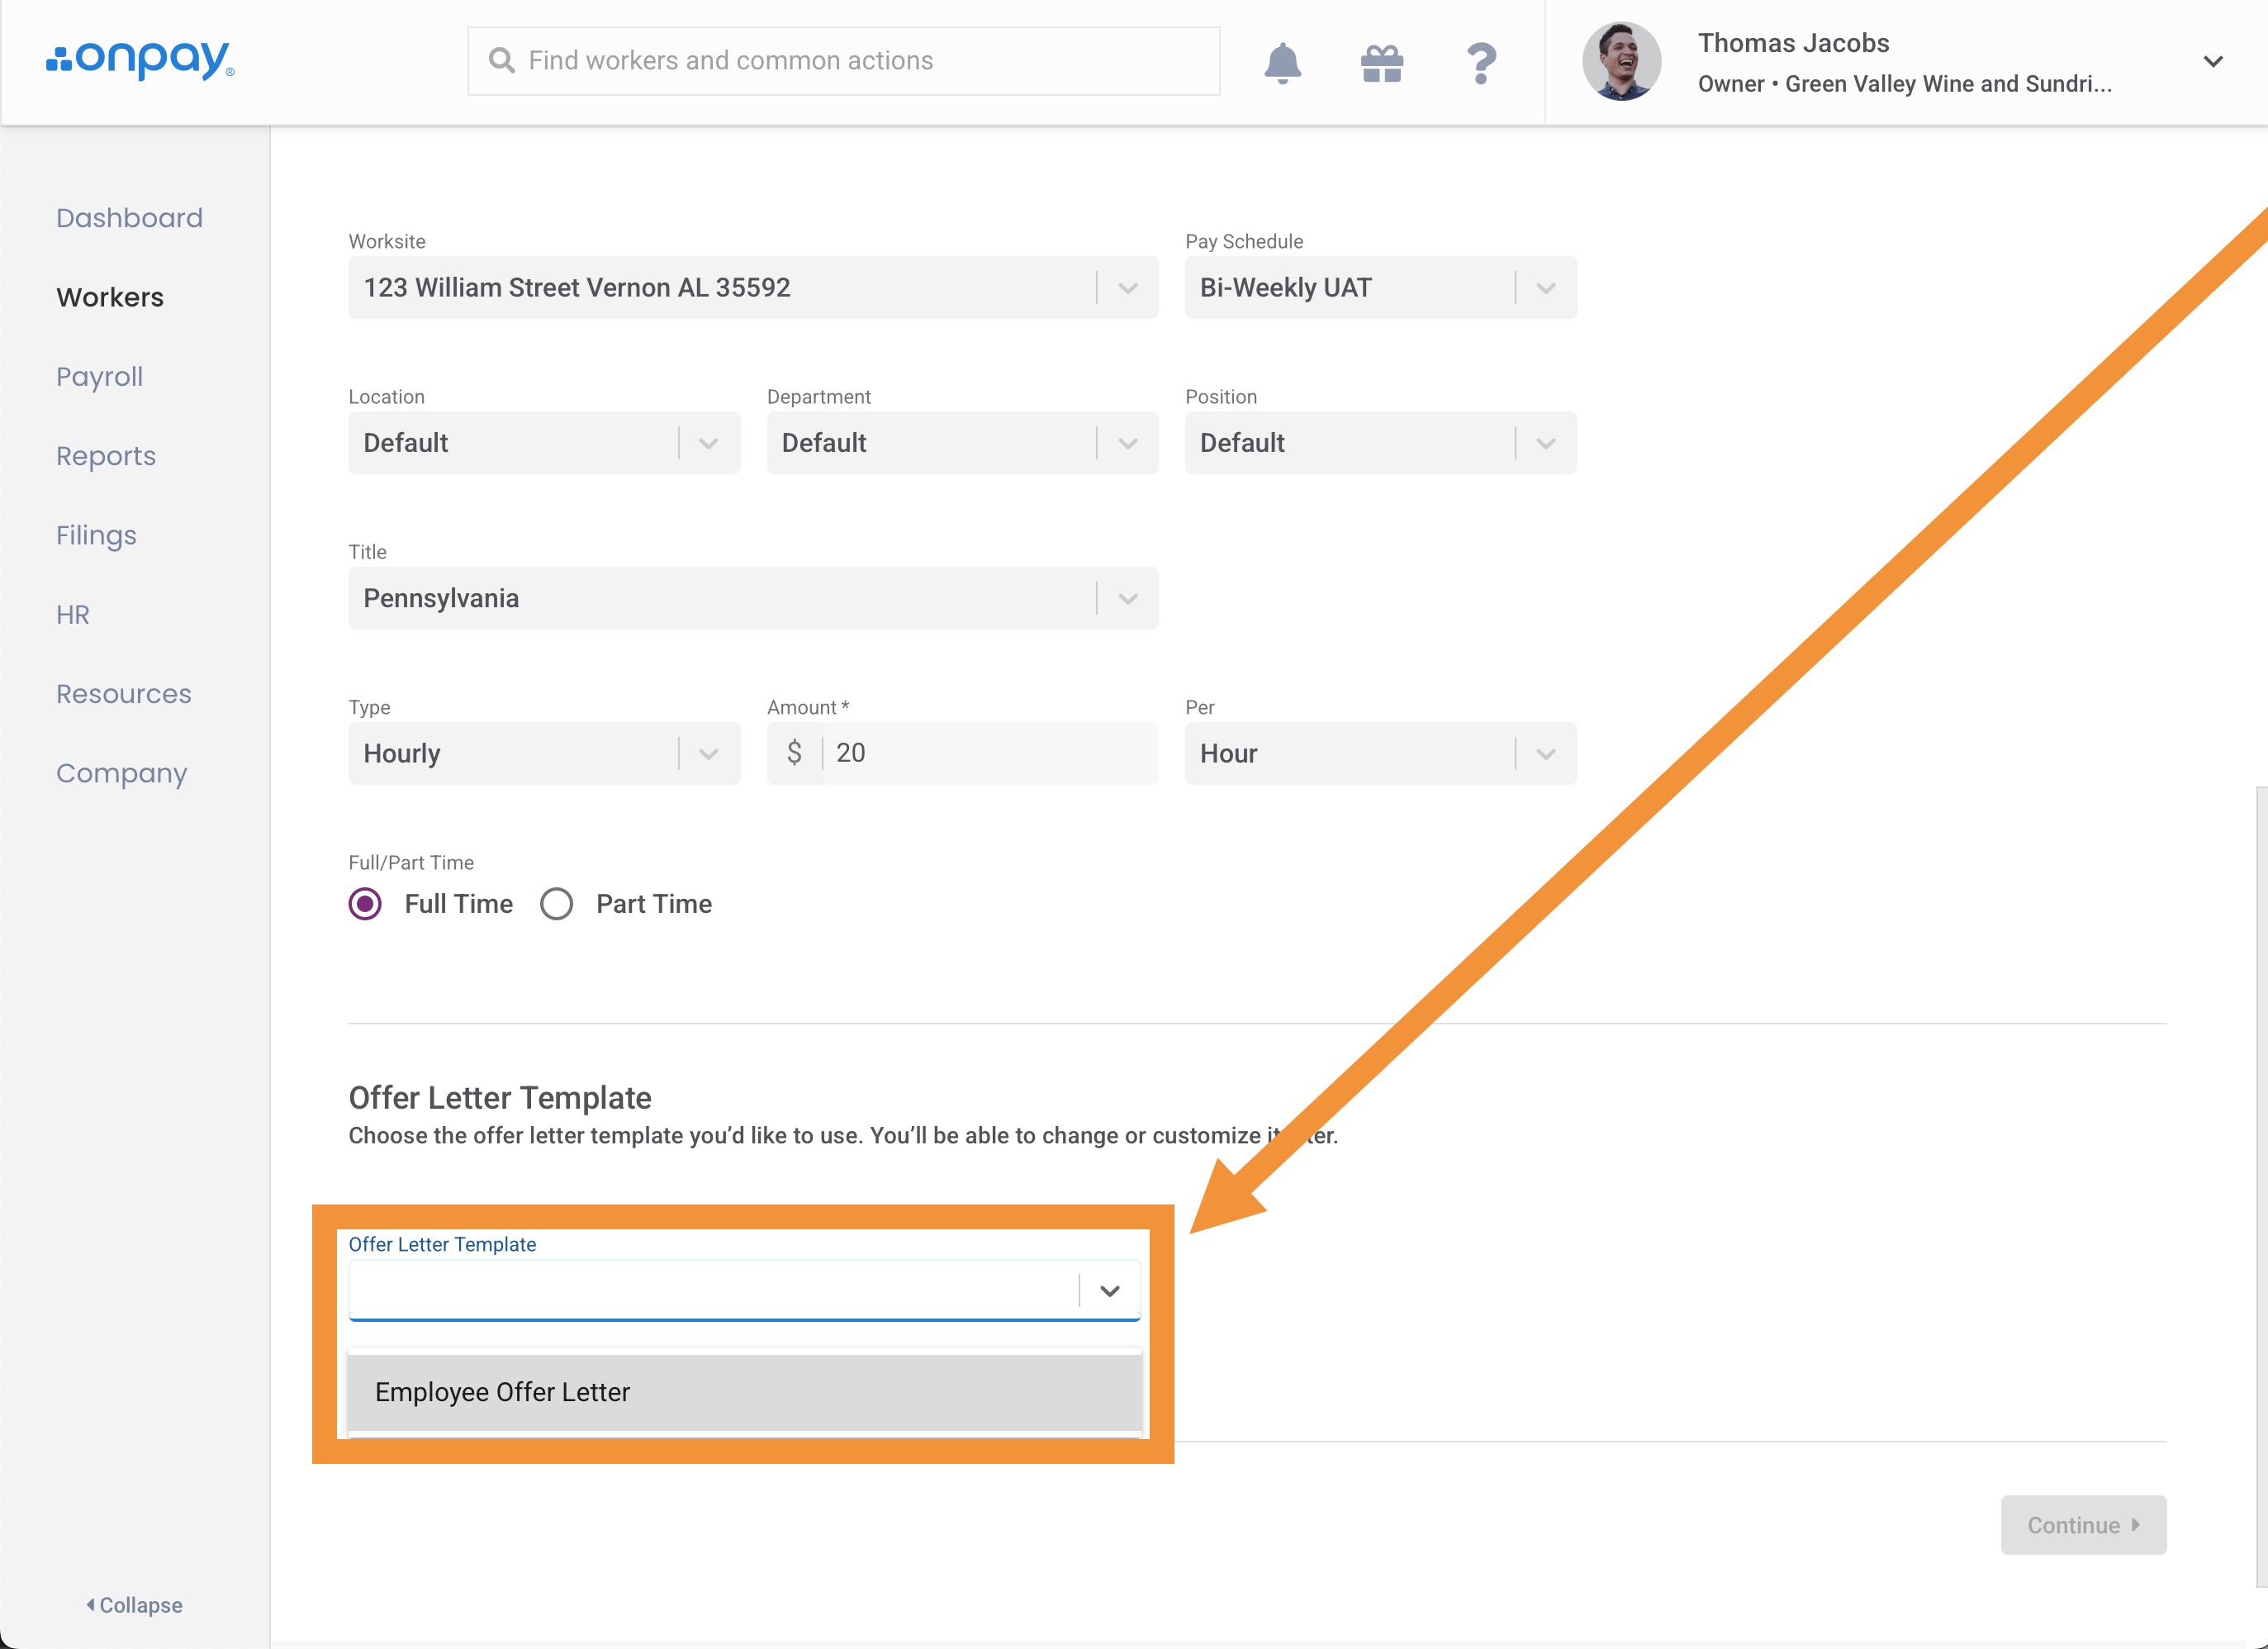The width and height of the screenshot is (2268, 1649).
Task: Open the Pay Schedule dropdown
Action: [x=1379, y=288]
